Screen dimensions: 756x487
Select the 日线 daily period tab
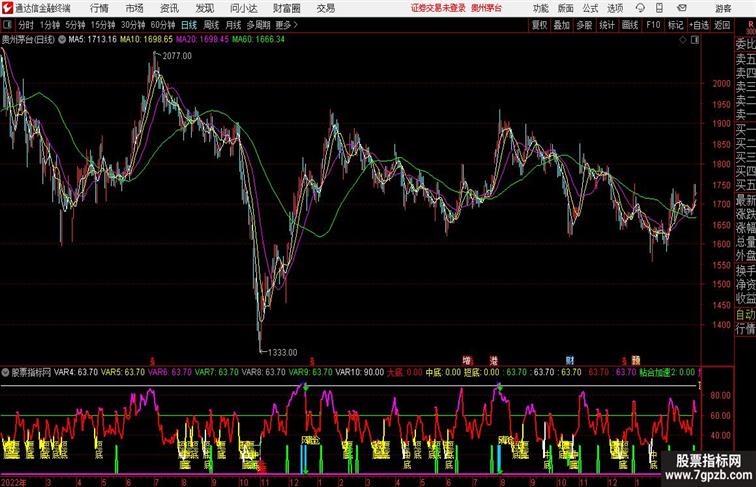pos(189,25)
